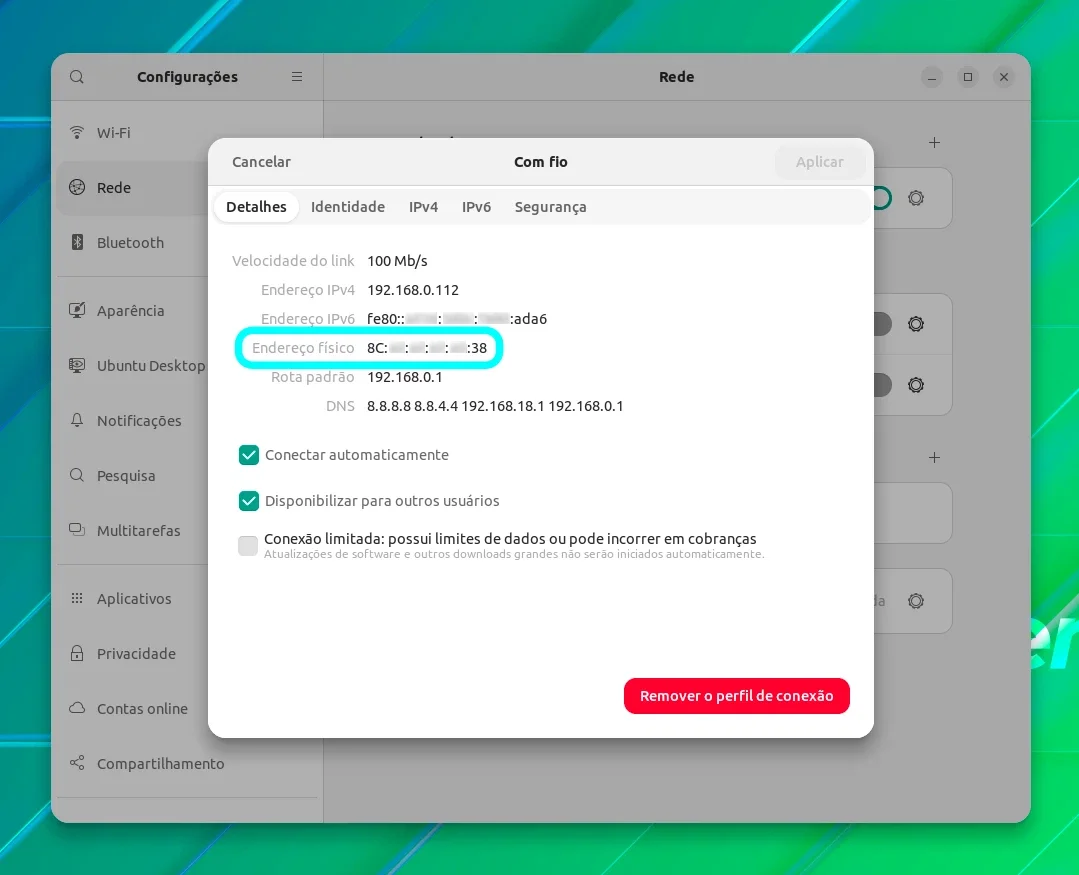Screen dimensions: 1079x875
Task: Switch to the Detalhes tab
Action: coord(256,207)
